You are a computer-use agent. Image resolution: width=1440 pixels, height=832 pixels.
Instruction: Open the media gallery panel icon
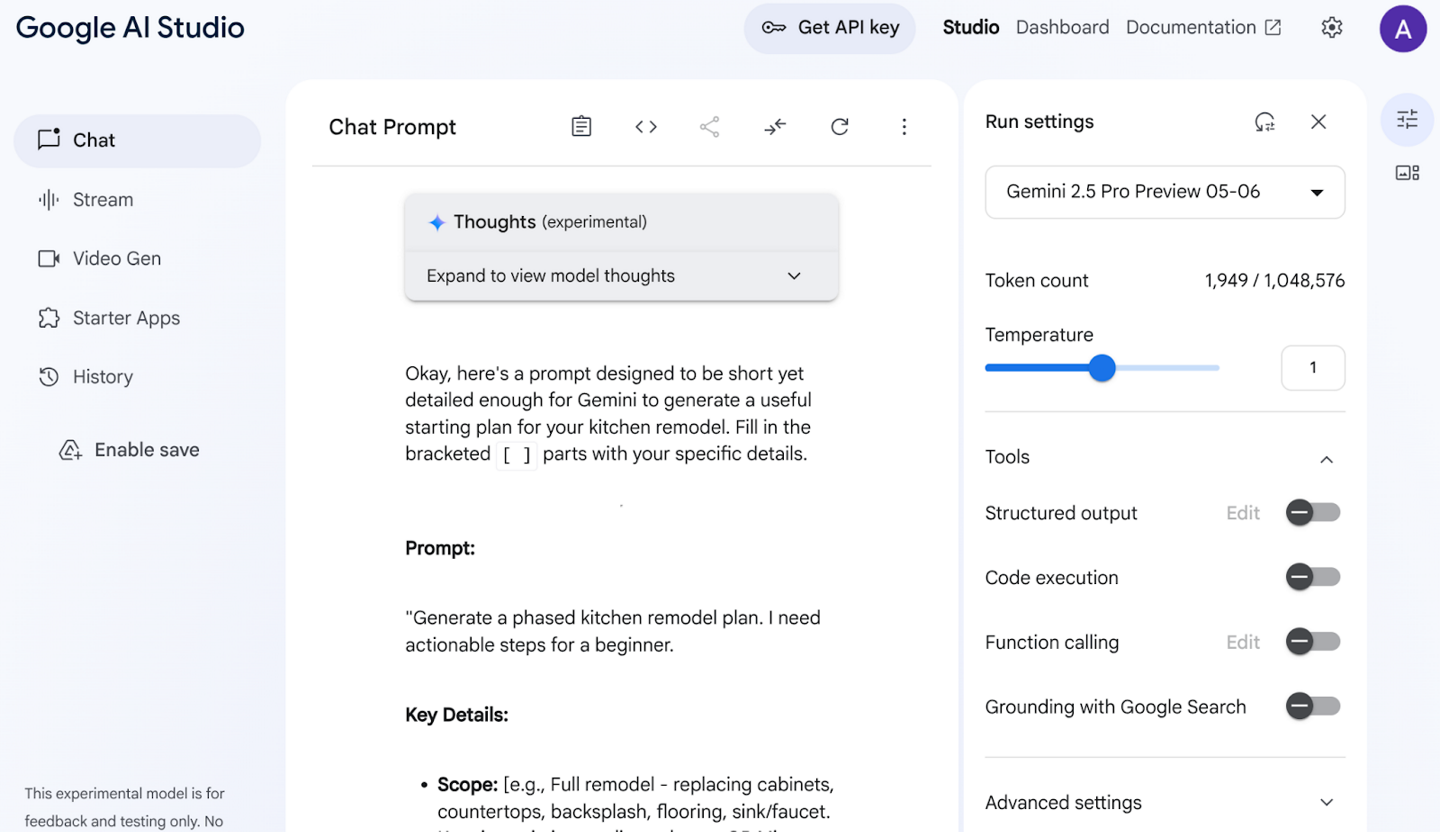1407,172
